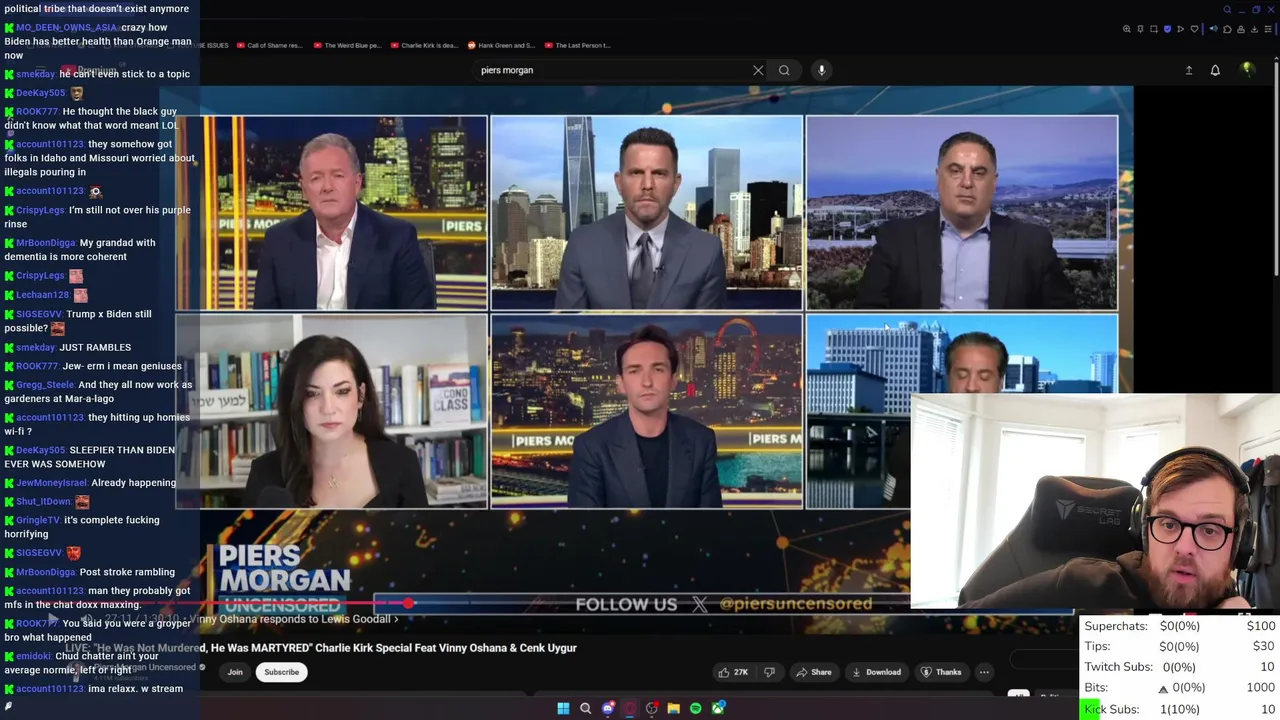Dislike the video with thumbs down

[769, 672]
